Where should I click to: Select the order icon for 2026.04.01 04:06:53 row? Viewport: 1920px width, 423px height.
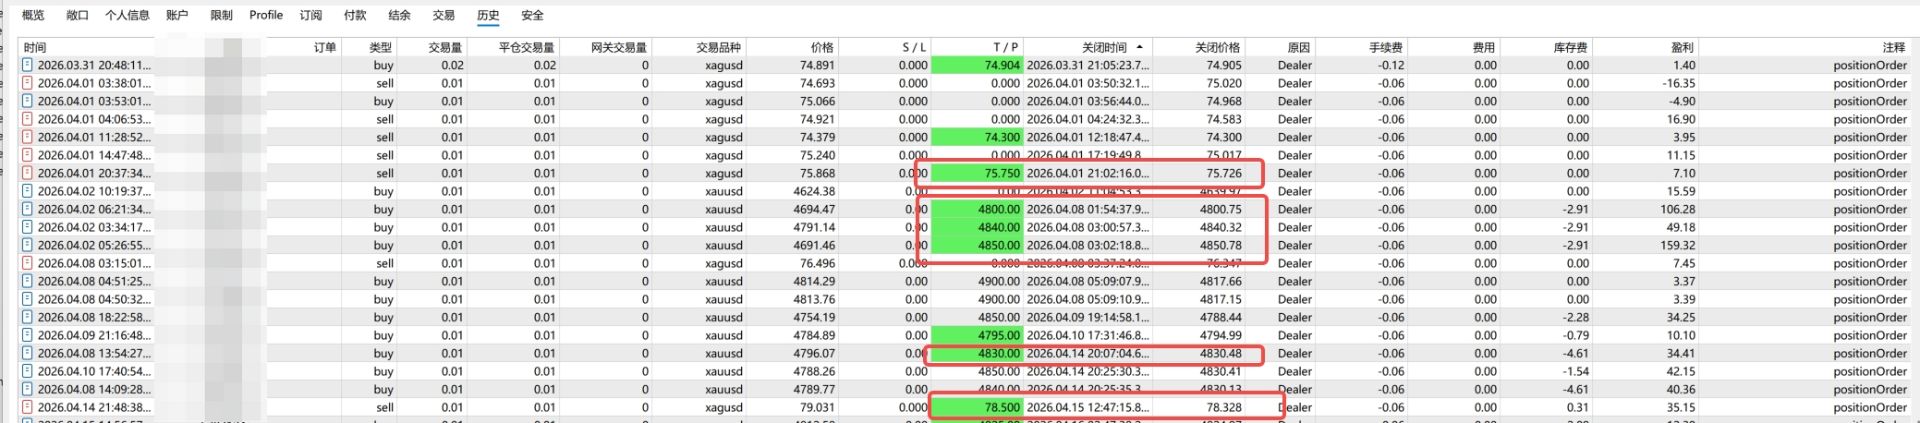tap(27, 119)
